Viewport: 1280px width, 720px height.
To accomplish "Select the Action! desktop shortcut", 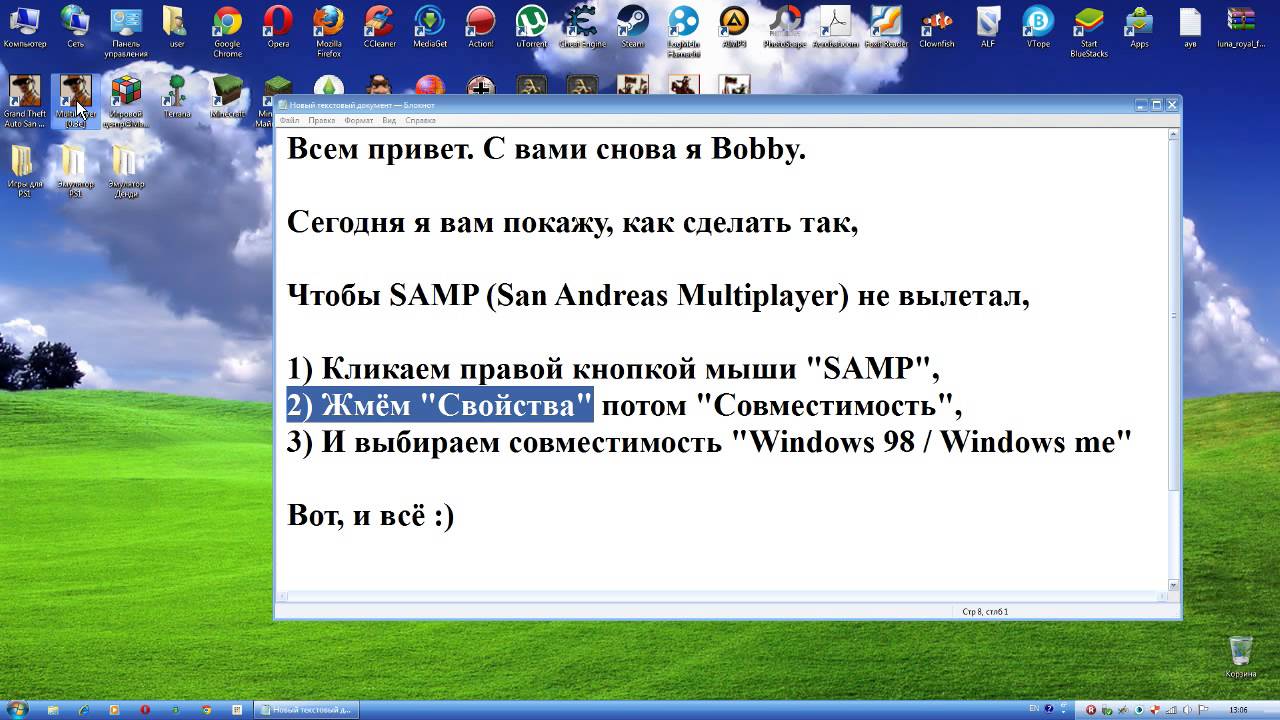I will tap(481, 27).
